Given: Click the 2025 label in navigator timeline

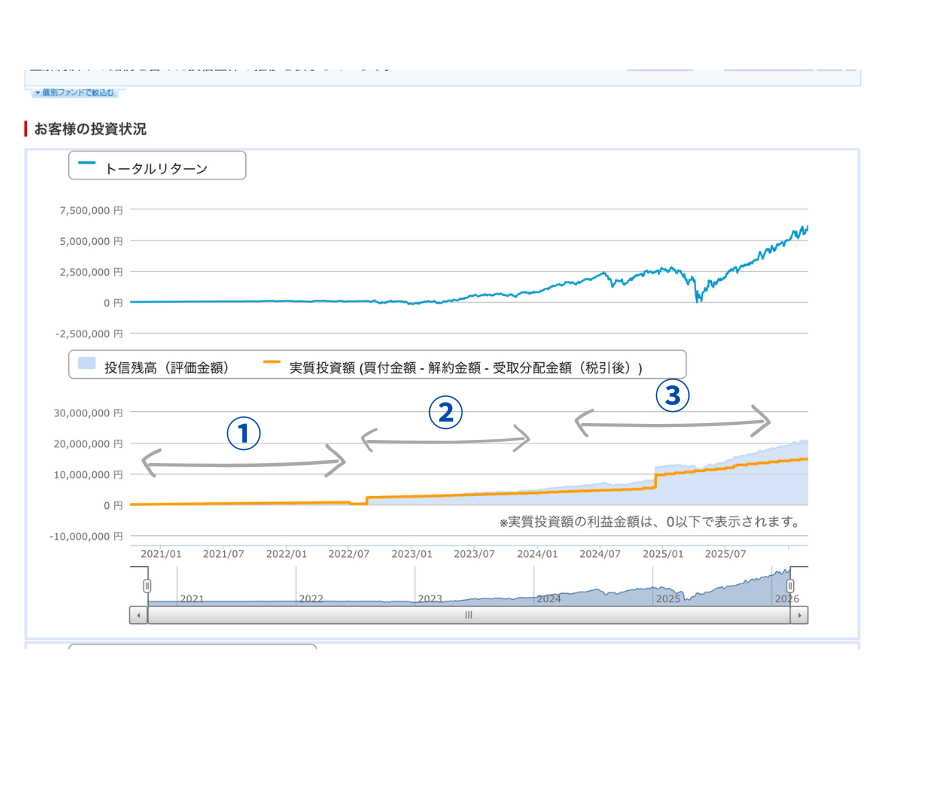Looking at the screenshot, I should tap(667, 598).
